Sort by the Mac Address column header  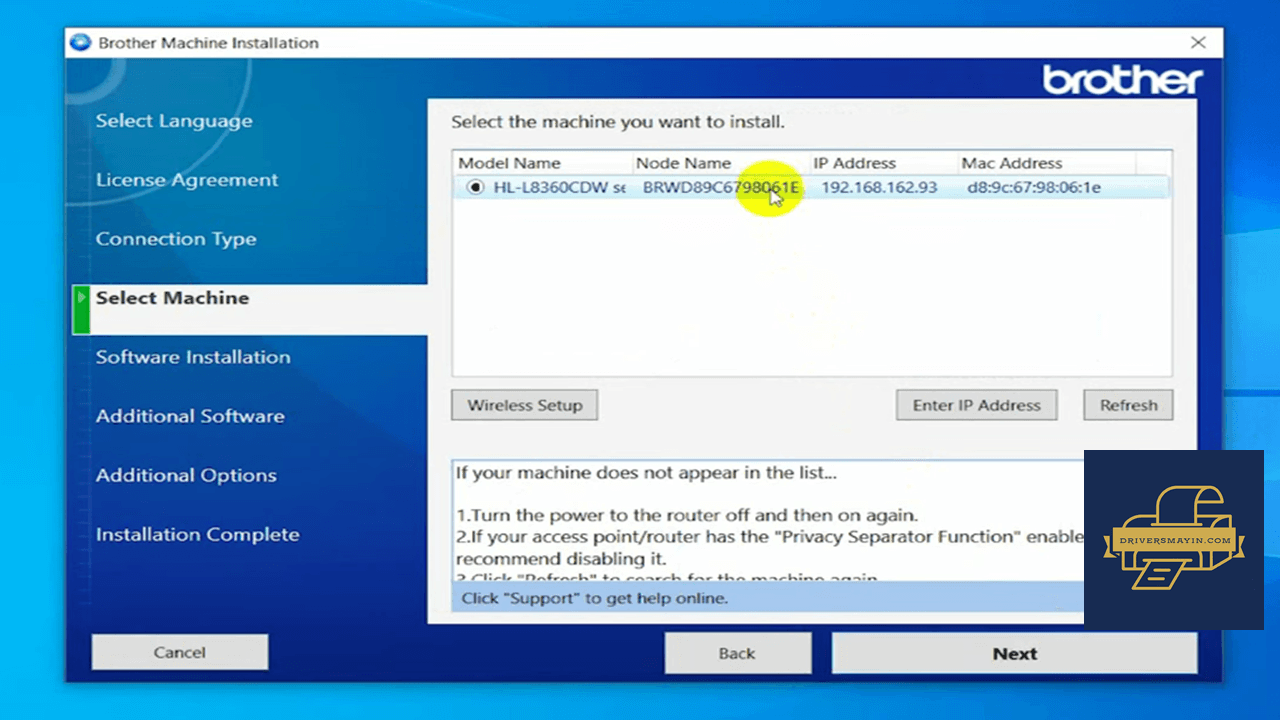click(1012, 163)
